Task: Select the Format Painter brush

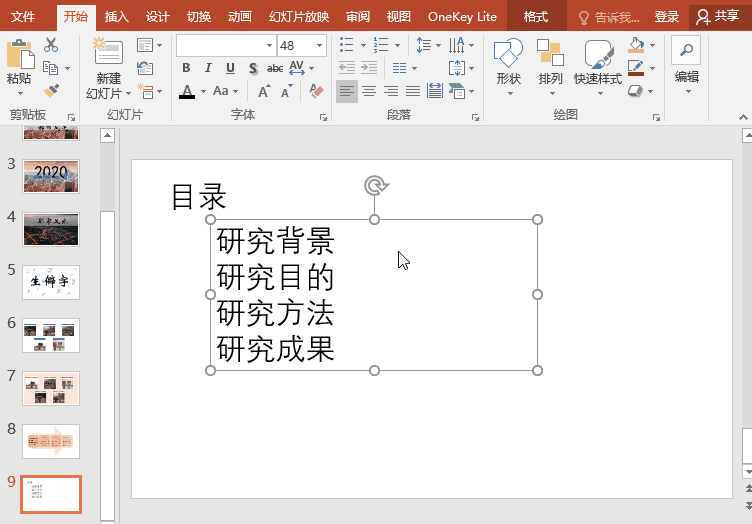Action: coord(51,90)
